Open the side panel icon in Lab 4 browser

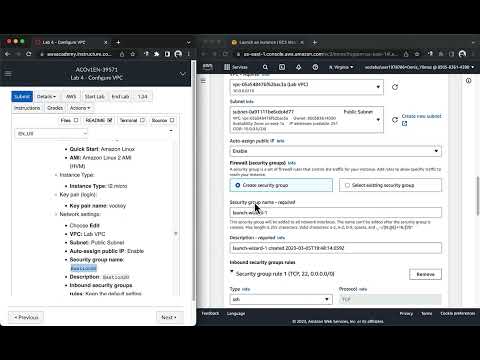pos(167,54)
